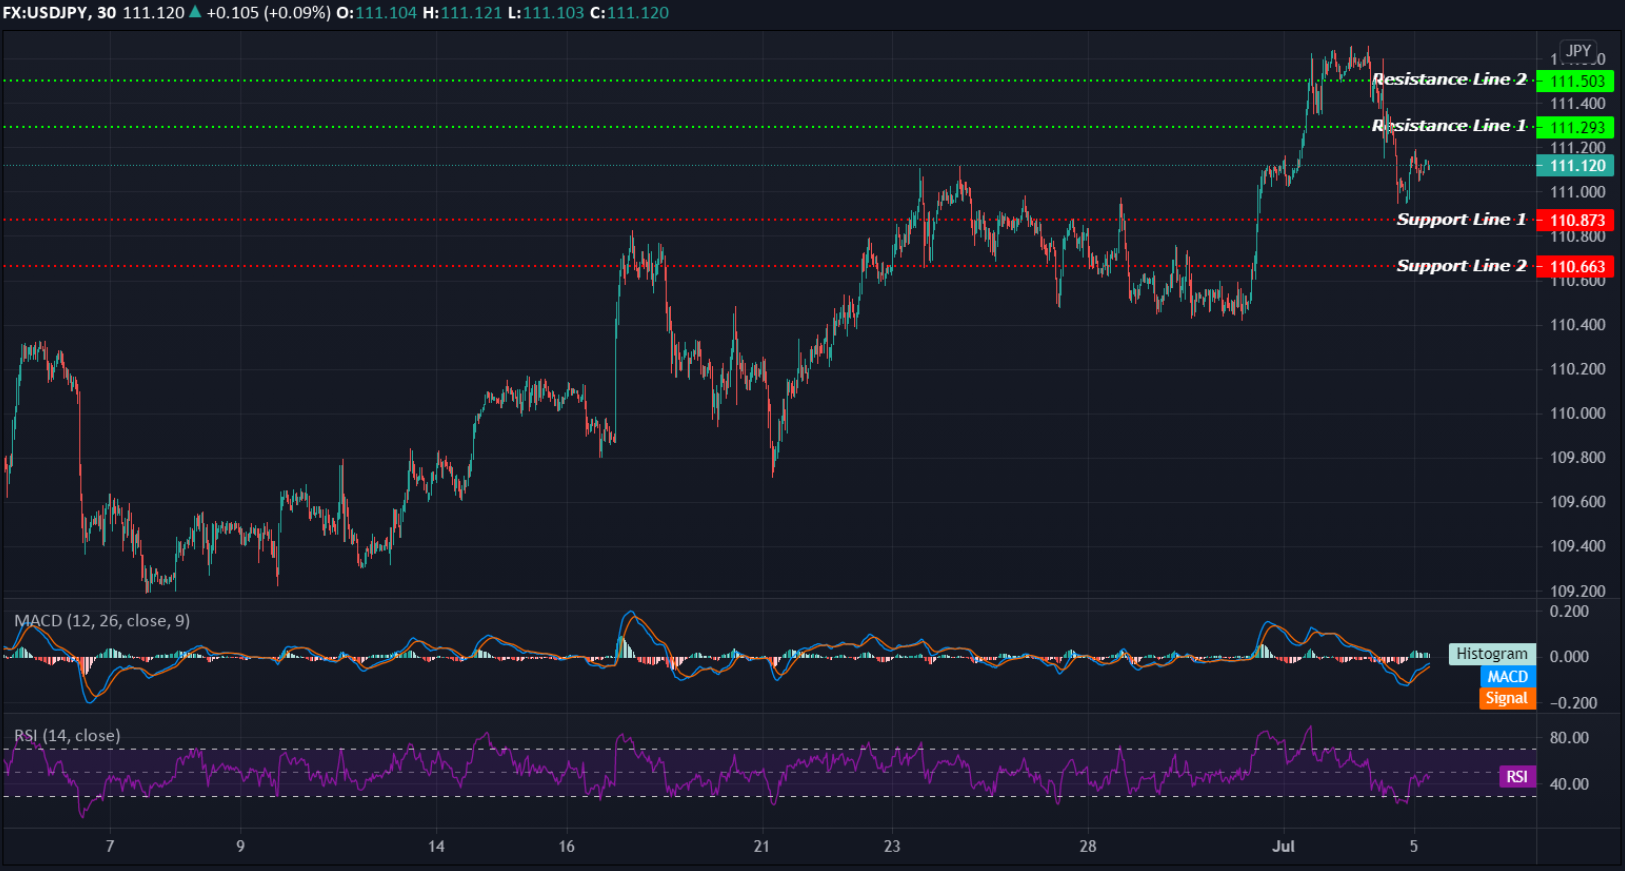Screen dimensions: 1625x871
Task: Click the Resistance Line 2 label
Action: tap(1449, 79)
